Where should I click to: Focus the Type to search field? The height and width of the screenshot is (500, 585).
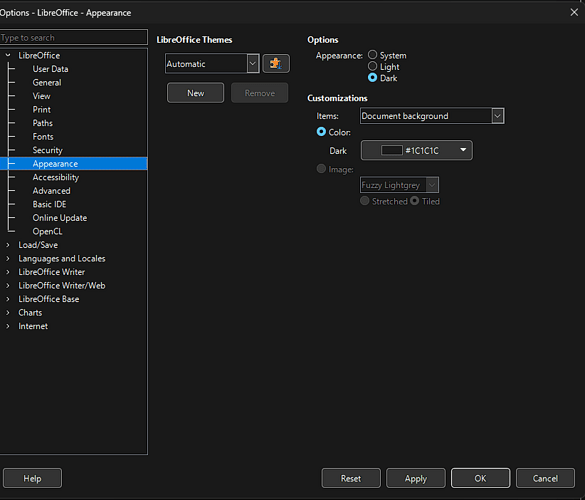click(x=73, y=37)
